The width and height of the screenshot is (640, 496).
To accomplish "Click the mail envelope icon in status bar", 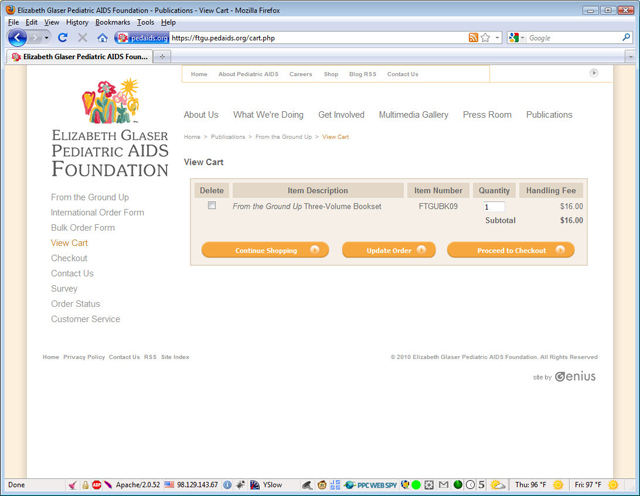I will 443,485.
